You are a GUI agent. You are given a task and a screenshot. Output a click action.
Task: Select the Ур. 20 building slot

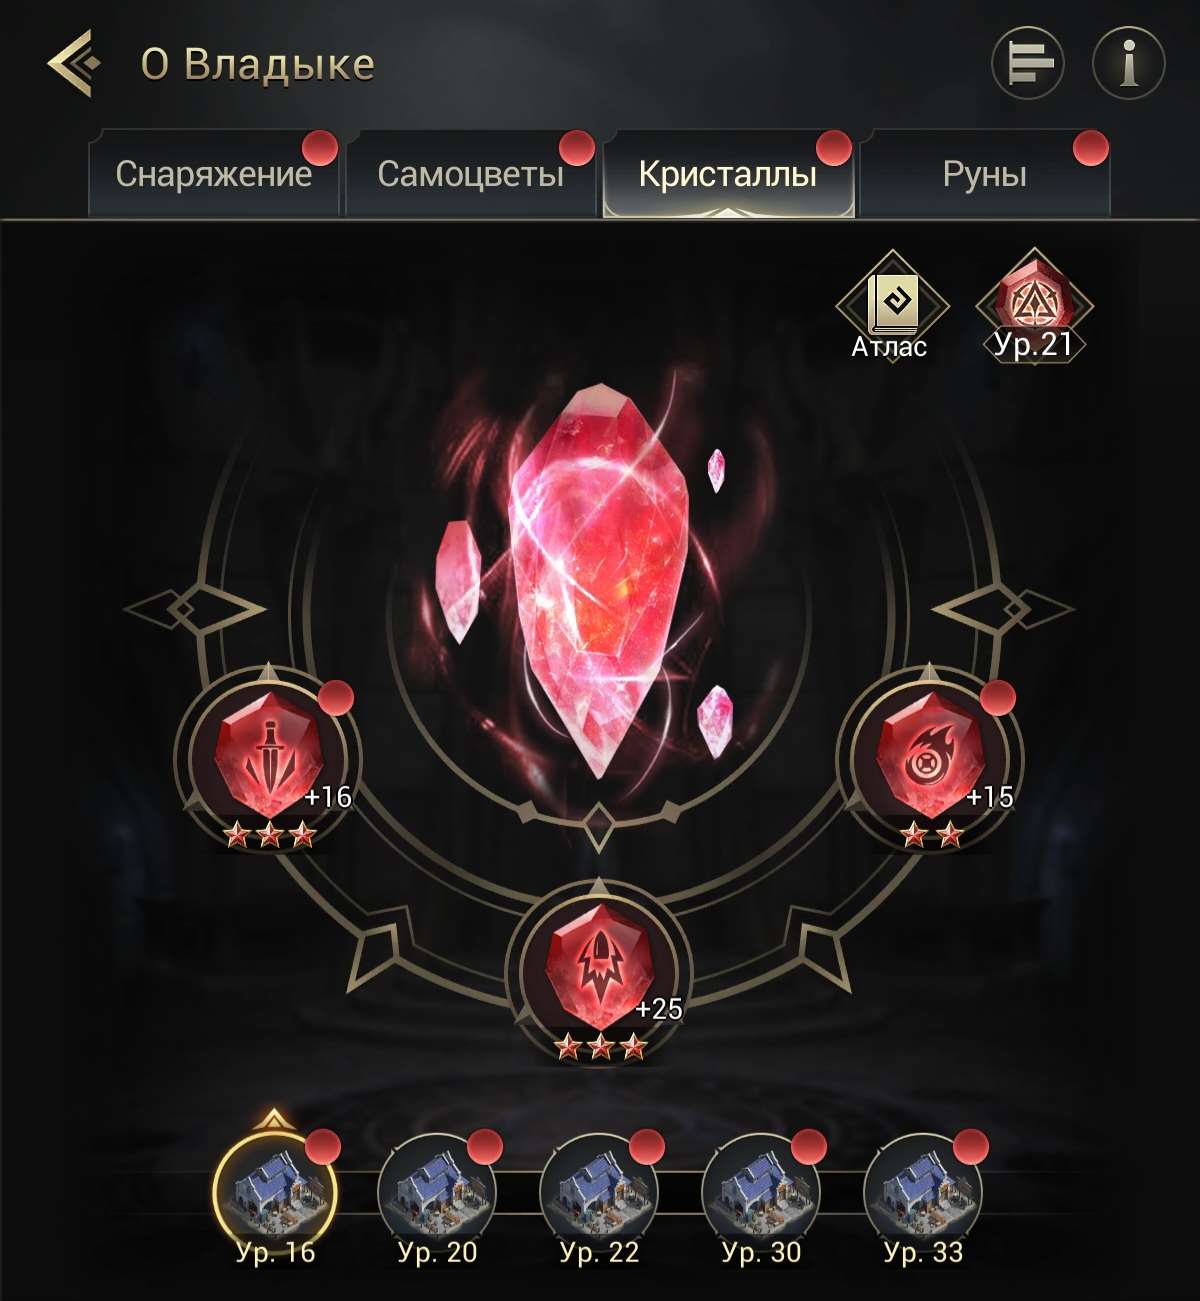point(437,1193)
